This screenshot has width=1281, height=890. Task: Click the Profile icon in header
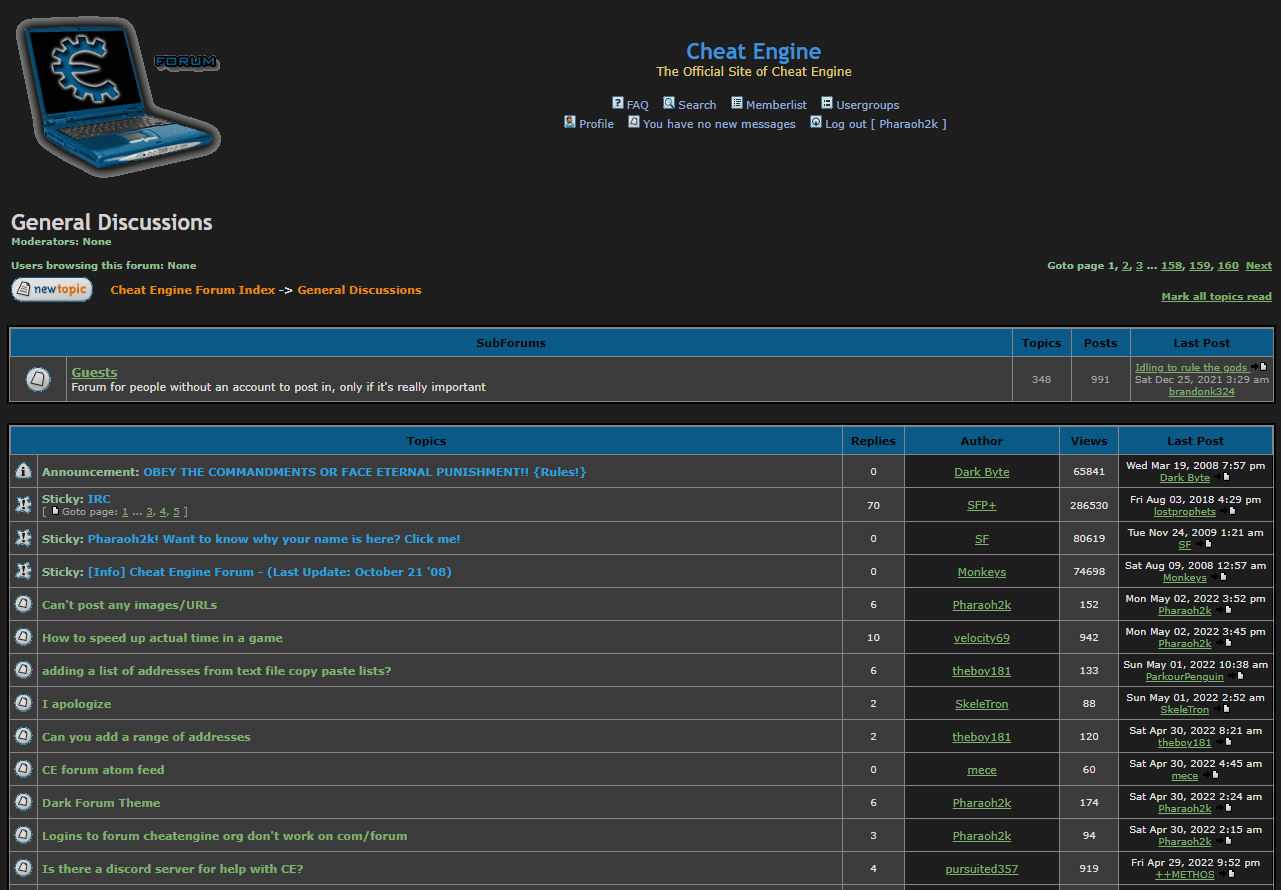pyautogui.click(x=570, y=122)
